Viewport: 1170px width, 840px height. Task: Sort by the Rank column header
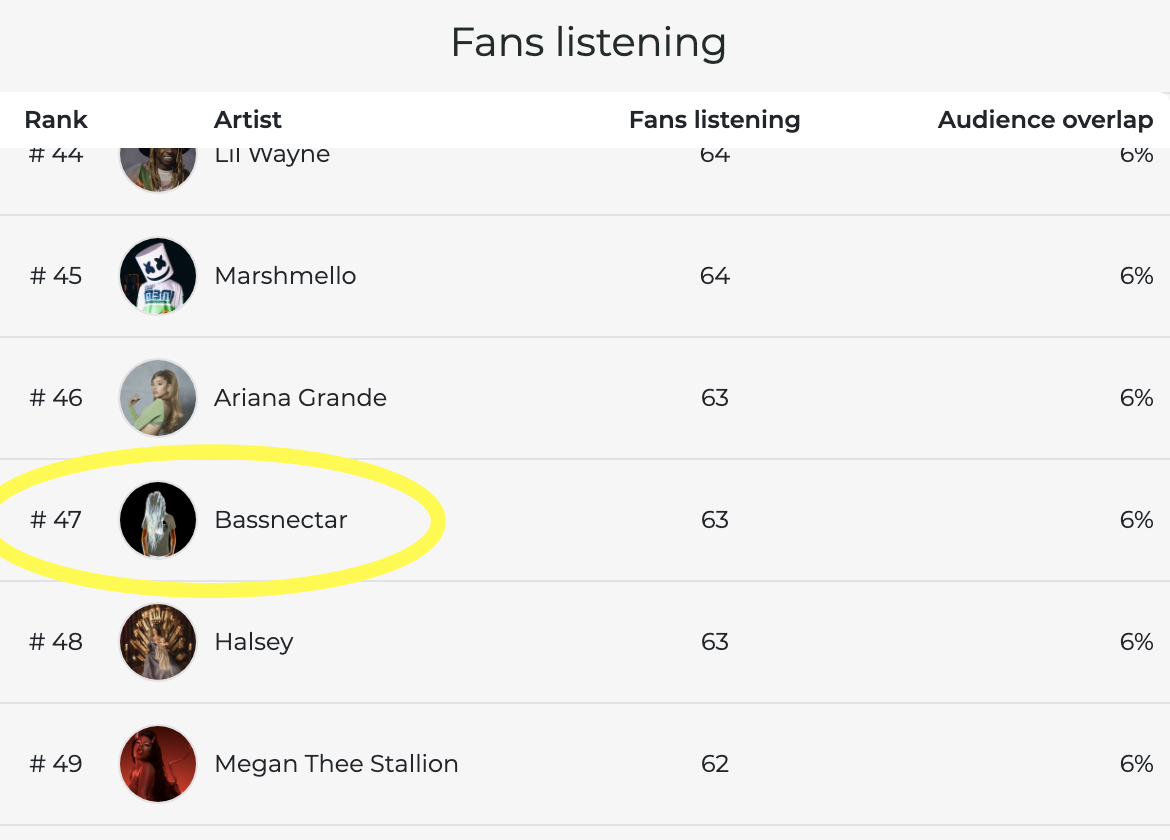[x=56, y=119]
